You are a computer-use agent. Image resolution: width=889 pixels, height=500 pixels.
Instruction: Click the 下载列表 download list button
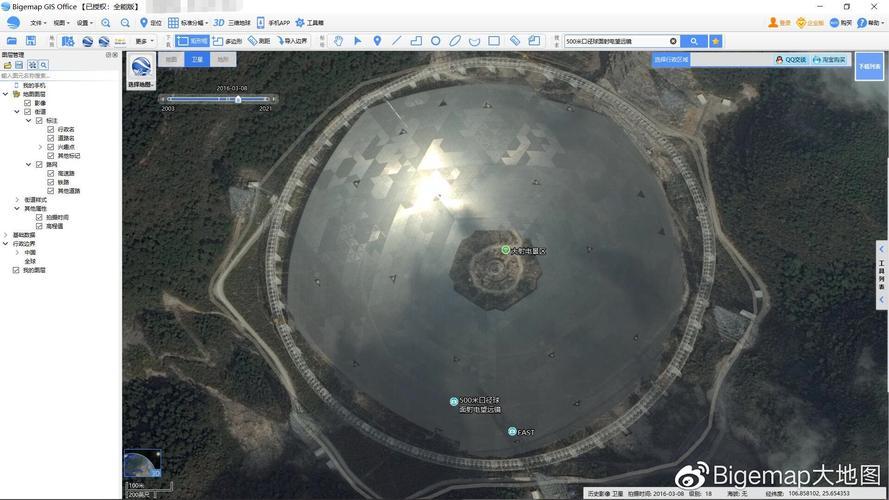pyautogui.click(x=869, y=66)
